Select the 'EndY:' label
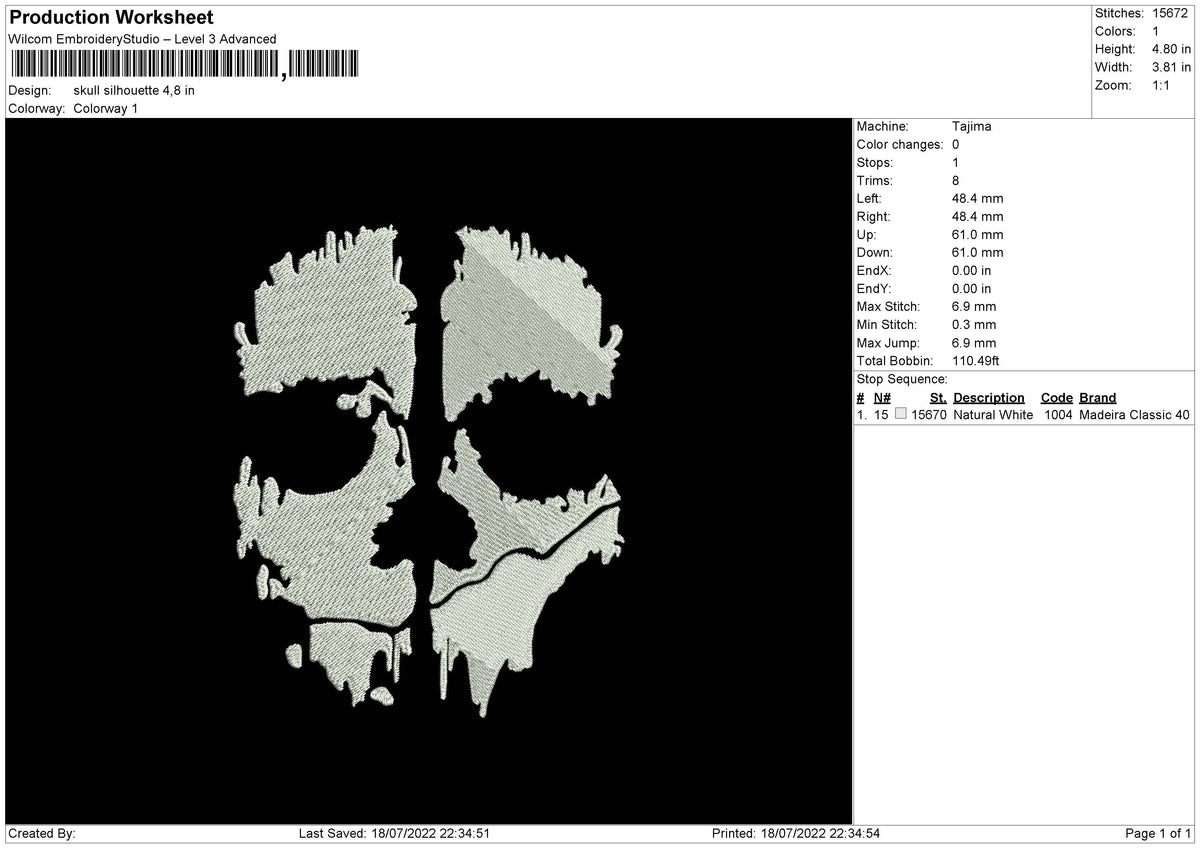This screenshot has width=1200, height=848. coord(874,288)
